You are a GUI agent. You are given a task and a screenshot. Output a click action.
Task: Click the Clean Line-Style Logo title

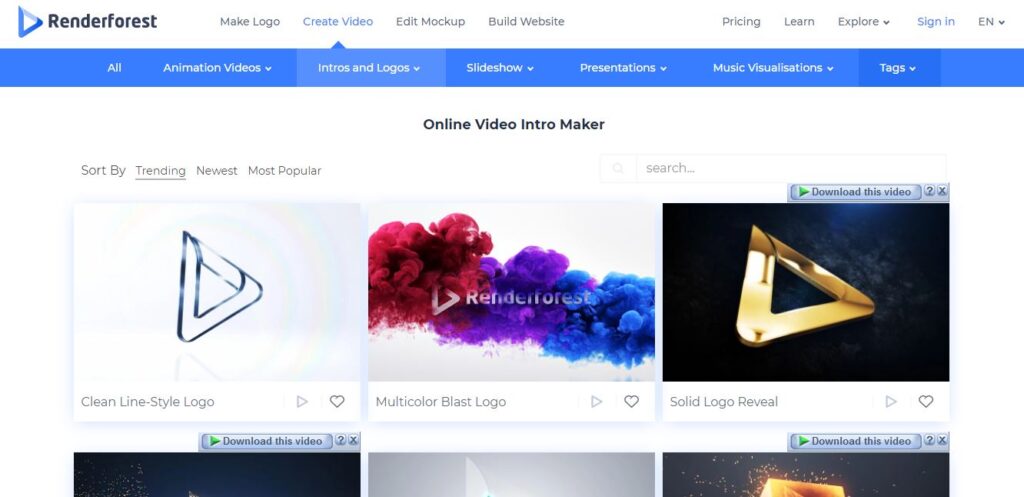coord(148,402)
